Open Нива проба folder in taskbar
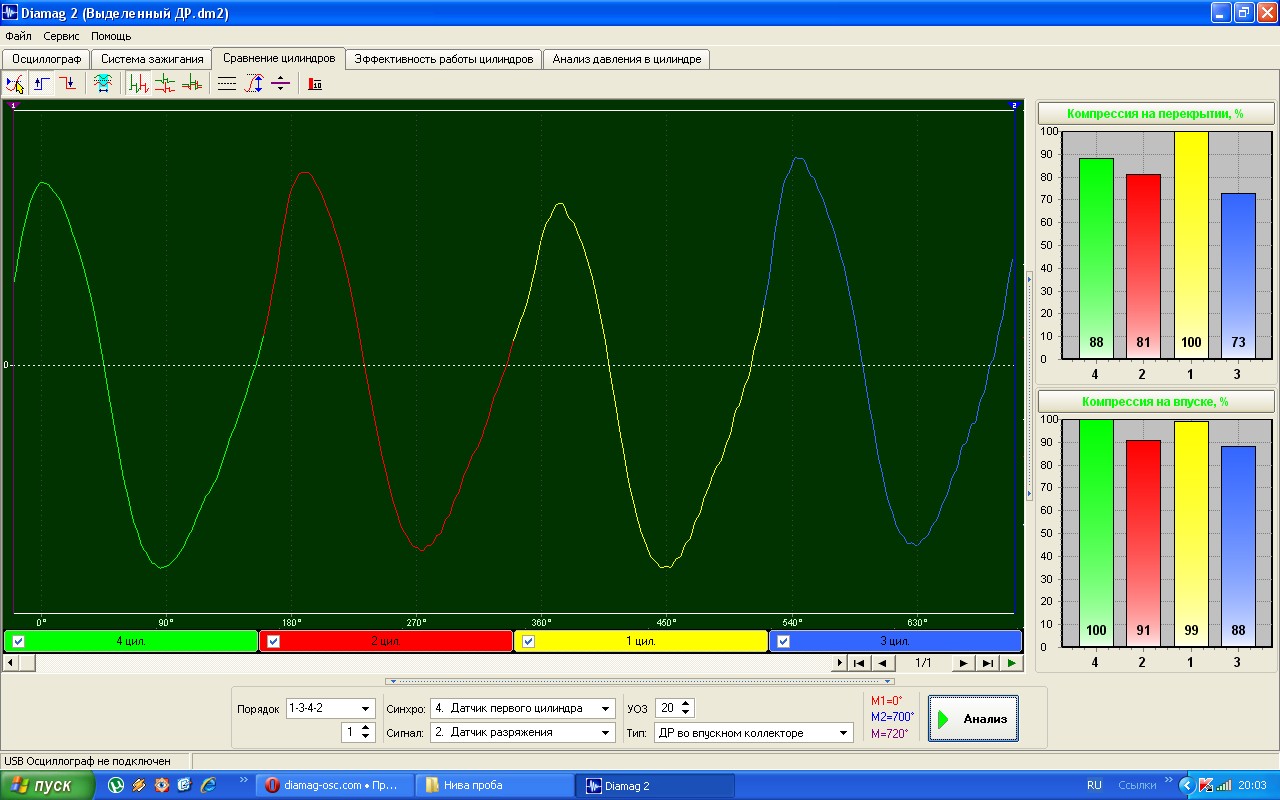1280x800 pixels. (494, 786)
